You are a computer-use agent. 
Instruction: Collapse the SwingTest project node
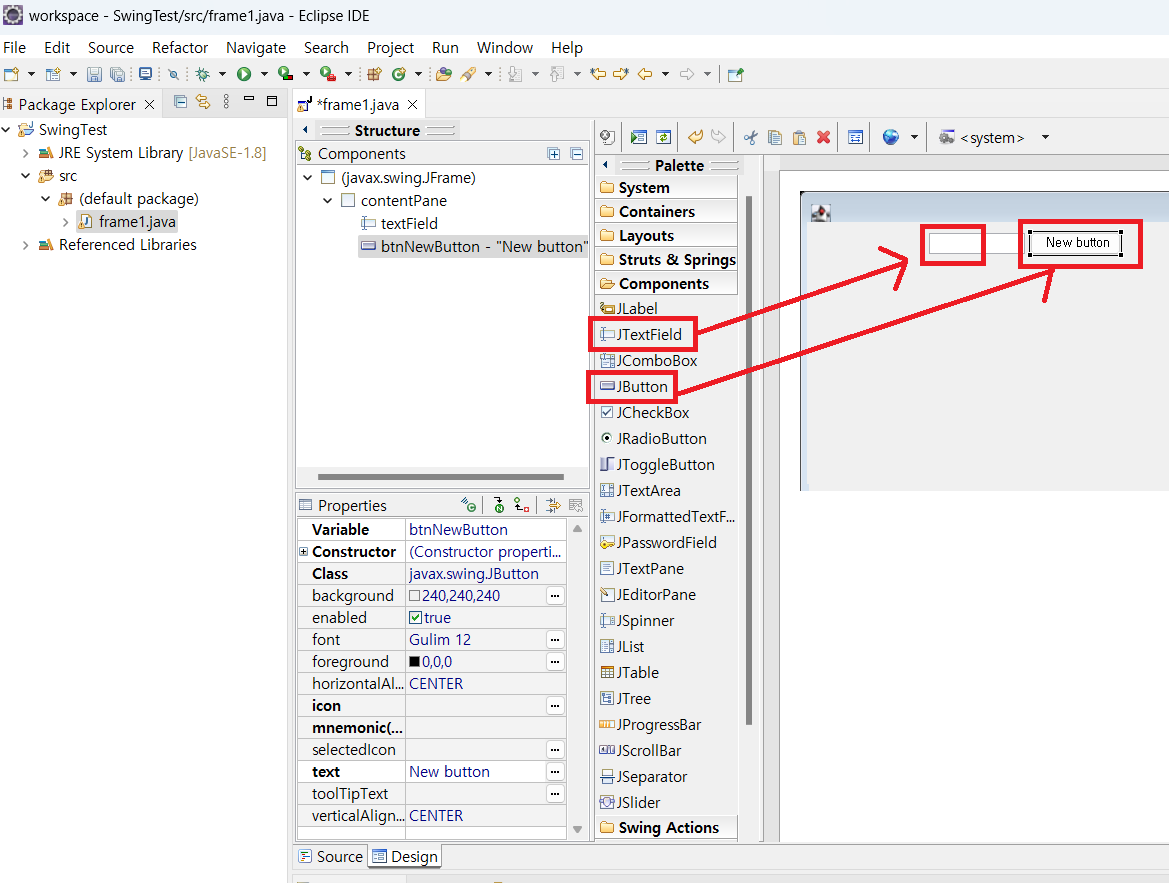point(6,130)
